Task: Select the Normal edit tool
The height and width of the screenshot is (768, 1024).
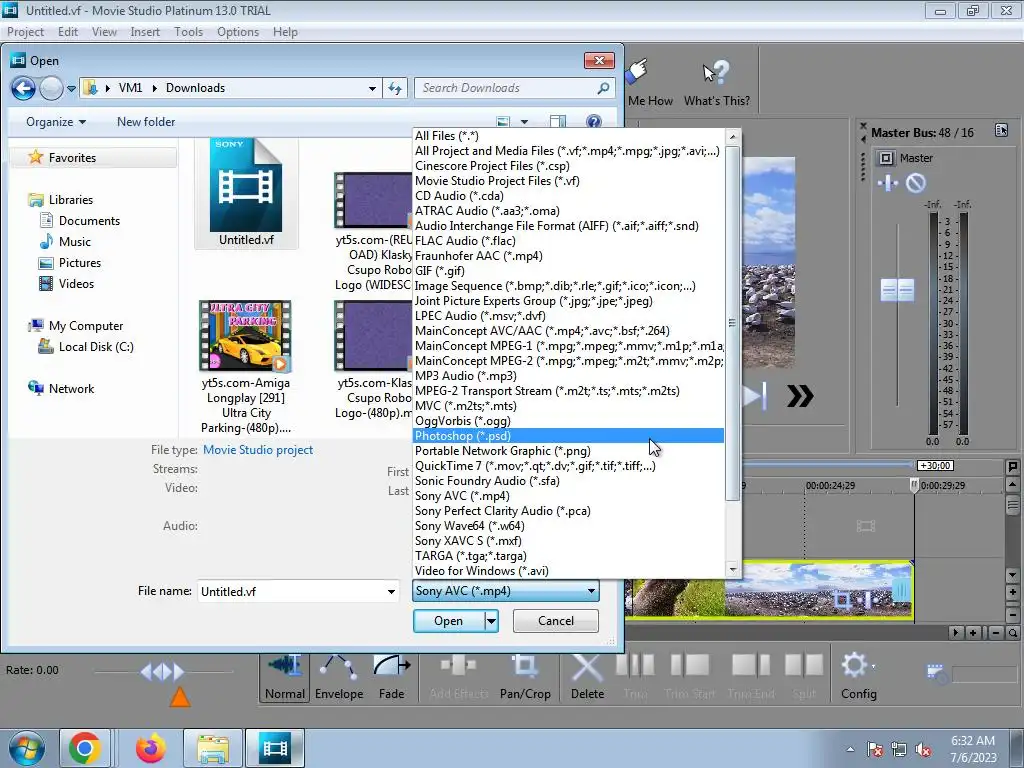Action: coord(285,678)
